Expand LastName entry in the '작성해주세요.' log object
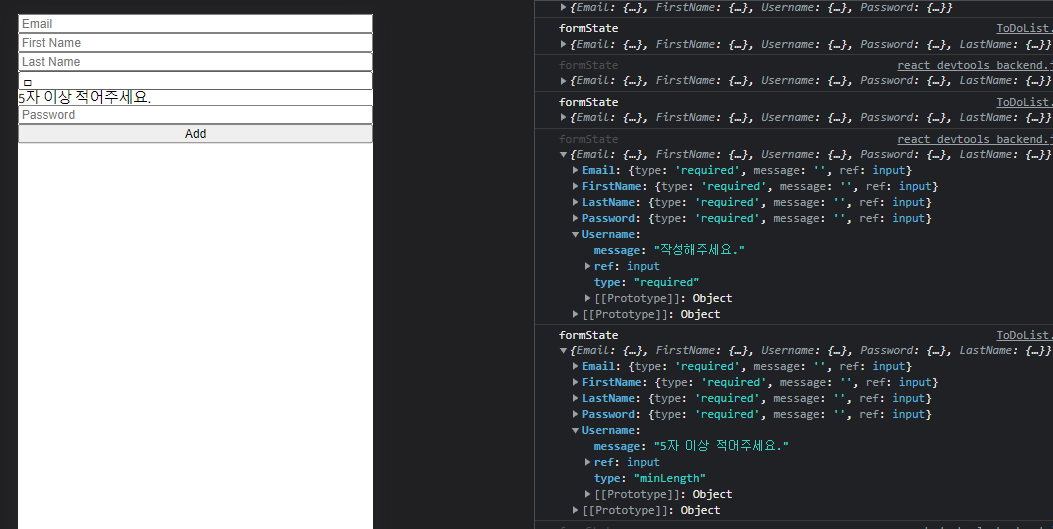The image size is (1053, 529). point(576,202)
